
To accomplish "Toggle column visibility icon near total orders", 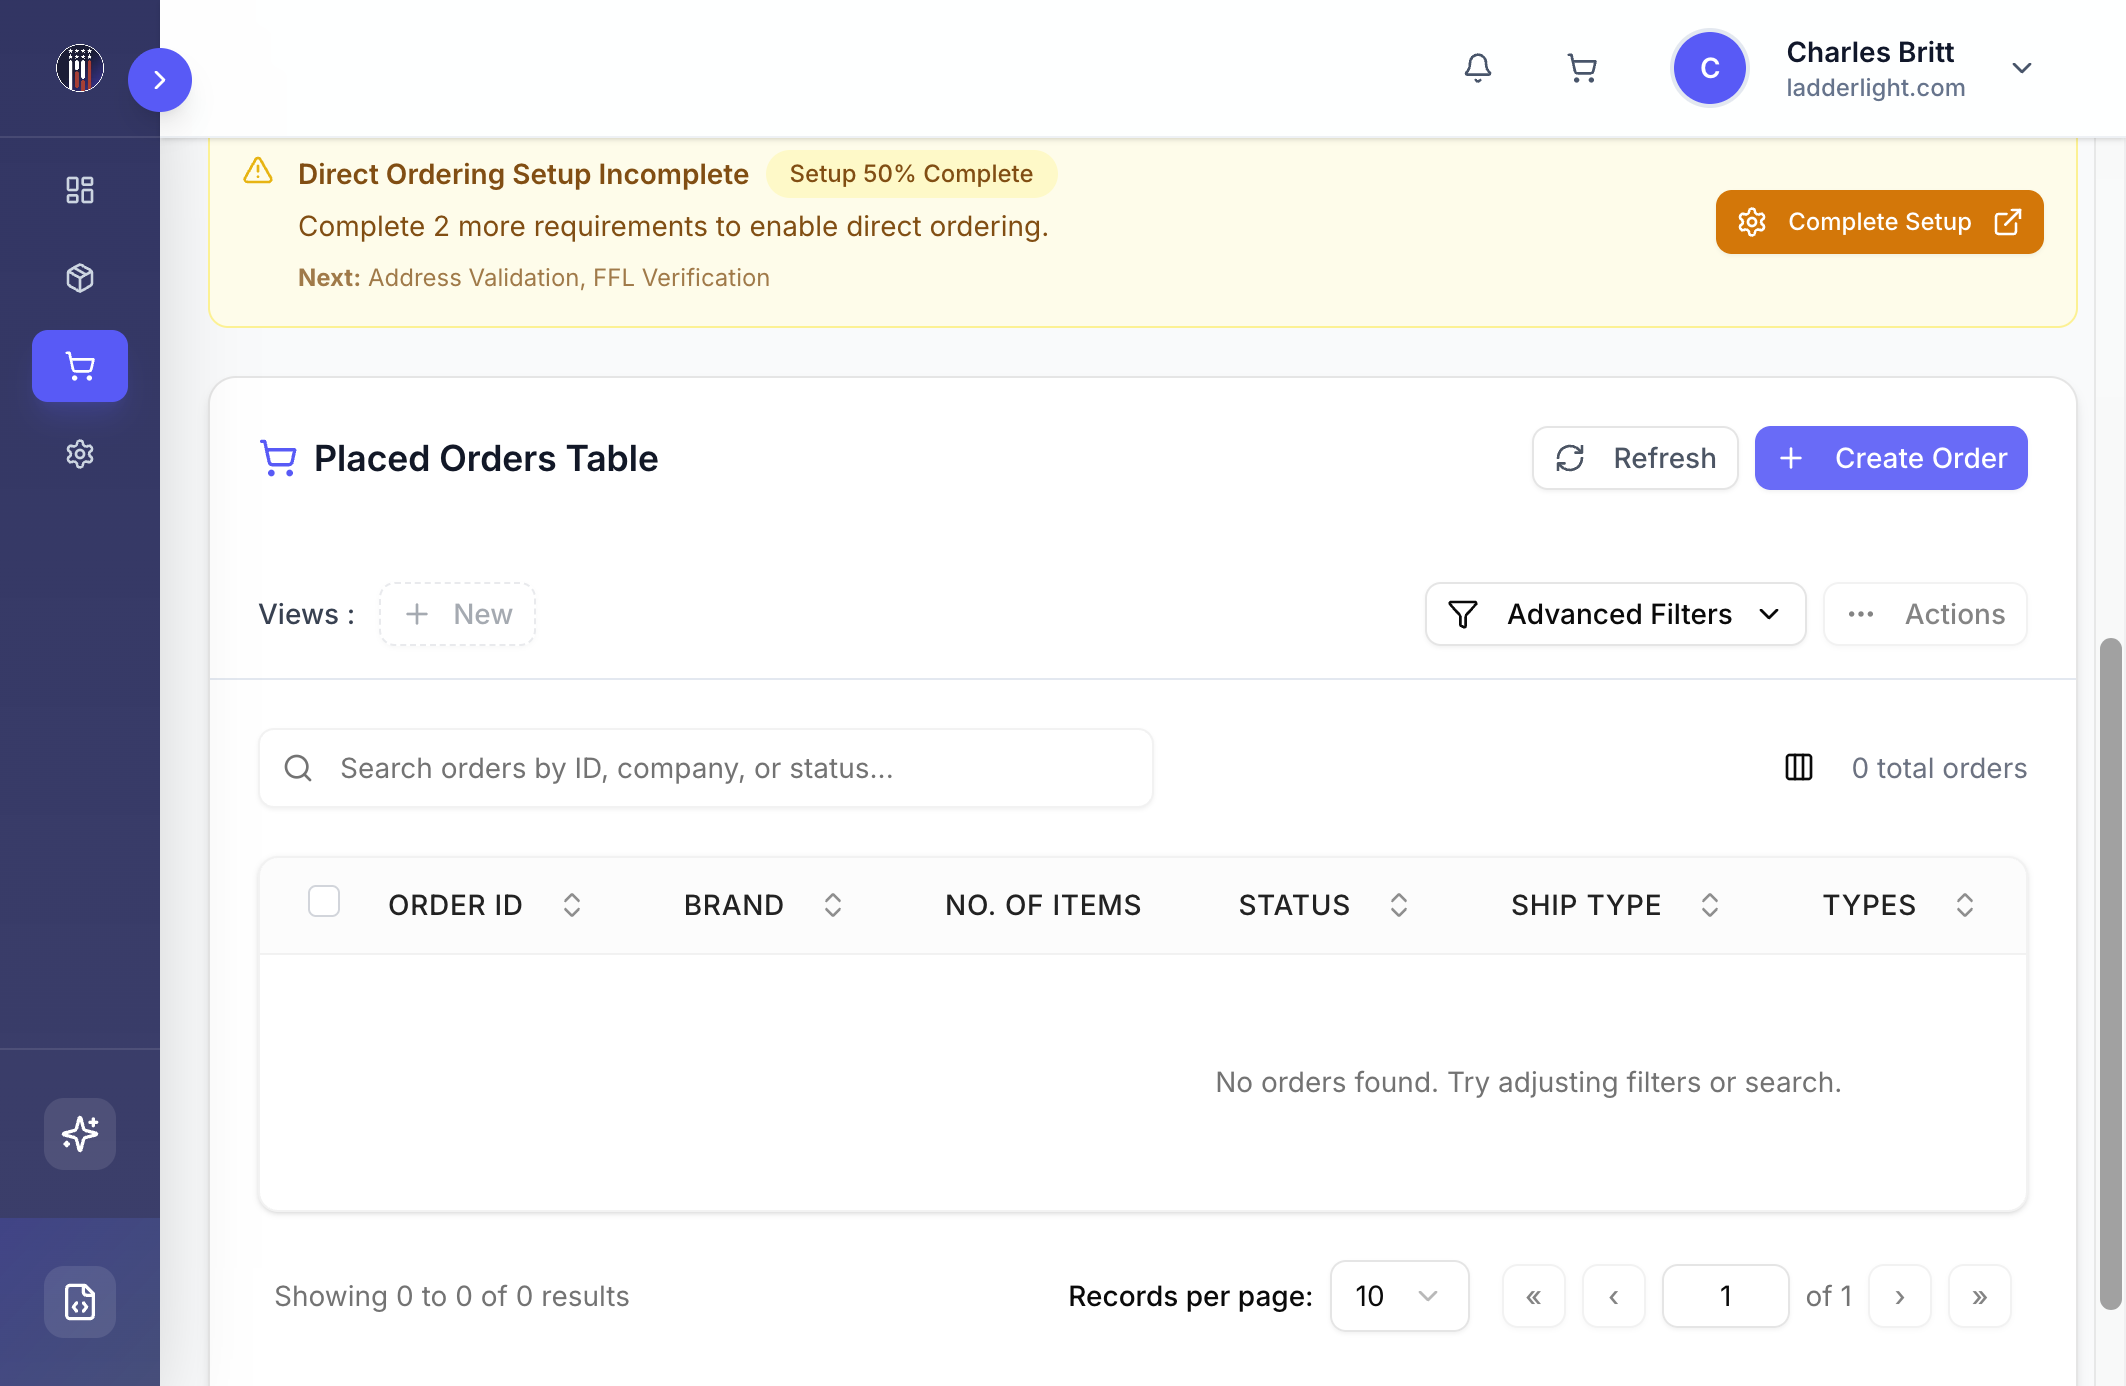I will coord(1799,768).
